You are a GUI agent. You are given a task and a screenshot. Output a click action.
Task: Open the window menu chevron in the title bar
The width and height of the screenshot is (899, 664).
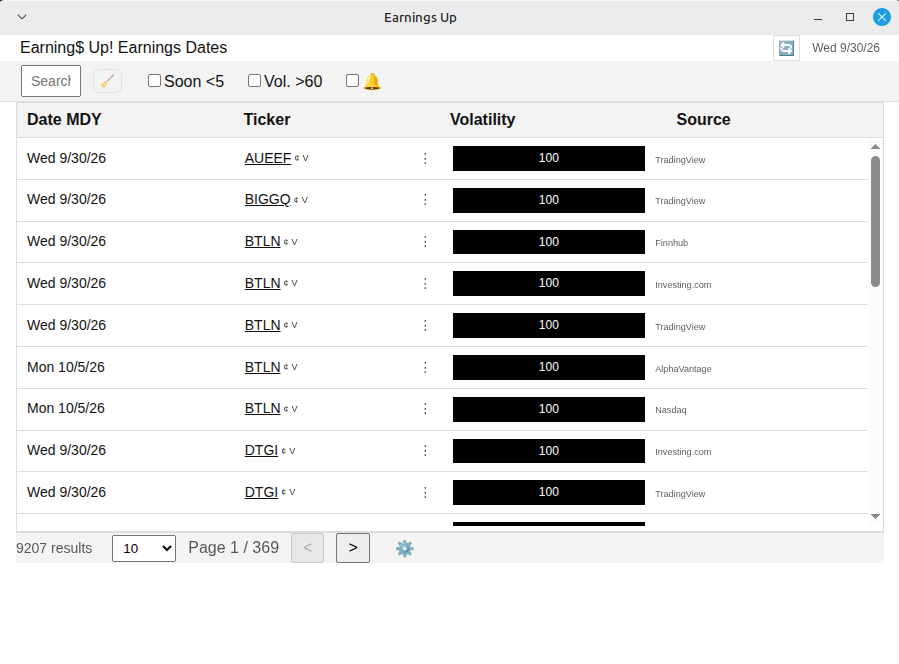[22, 17]
